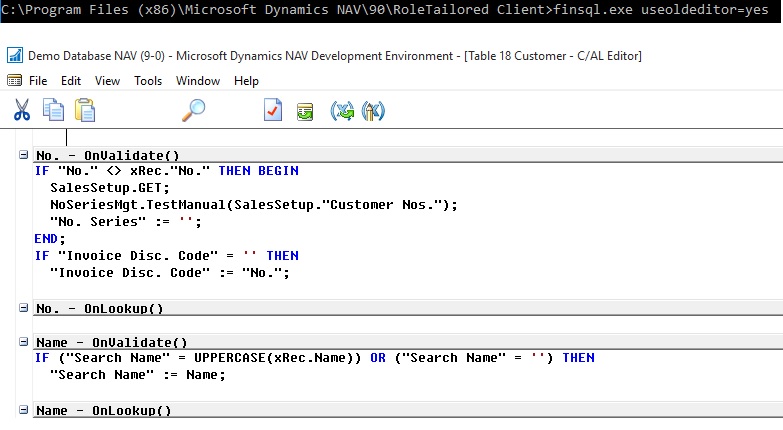
Task: Click the Paste clipboard icon
Action: point(85,110)
